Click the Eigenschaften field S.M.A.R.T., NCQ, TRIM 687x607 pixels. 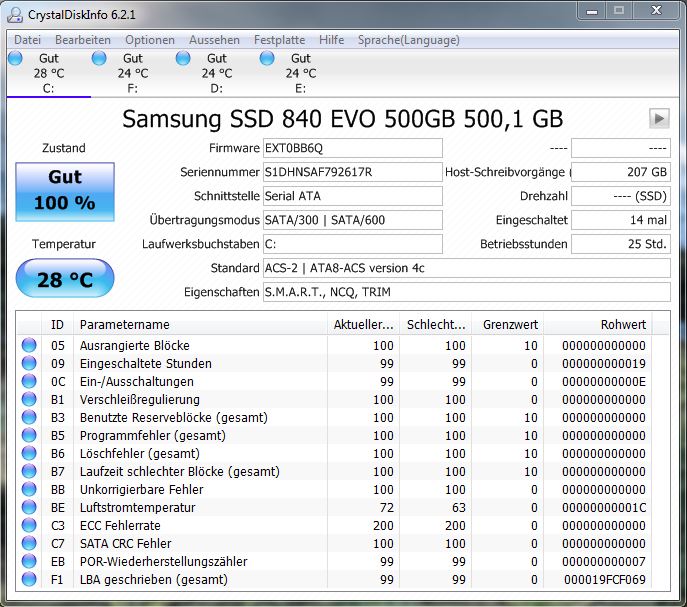(x=467, y=292)
